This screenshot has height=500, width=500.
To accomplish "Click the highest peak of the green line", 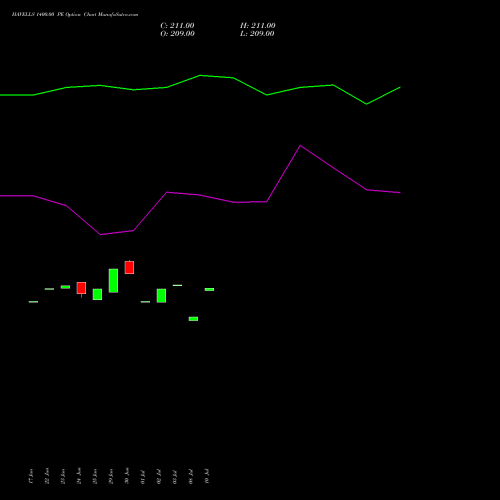I will [200, 75].
